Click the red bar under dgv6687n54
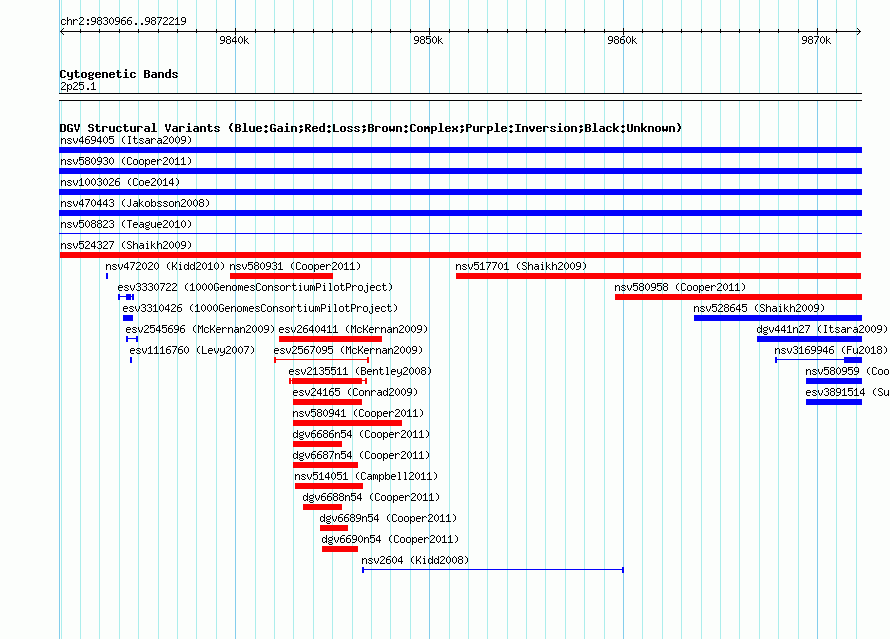This screenshot has width=890, height=639. [325, 465]
